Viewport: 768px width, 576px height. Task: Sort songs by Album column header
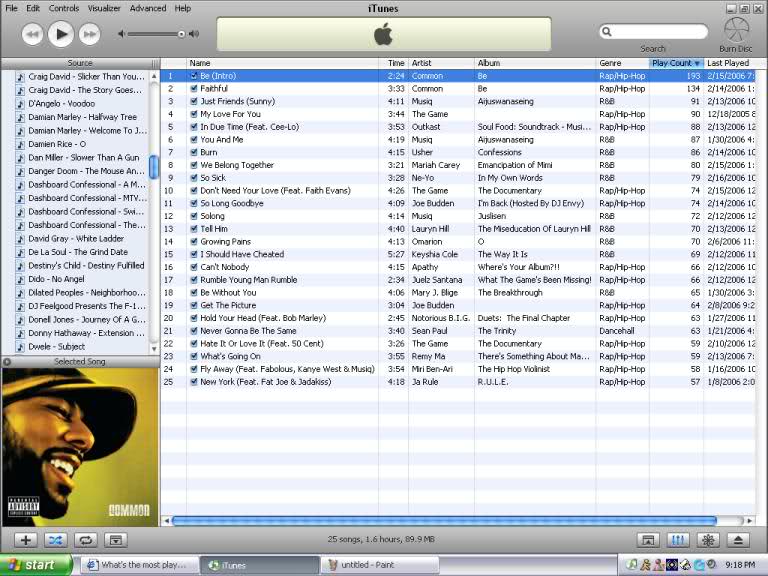coord(535,63)
